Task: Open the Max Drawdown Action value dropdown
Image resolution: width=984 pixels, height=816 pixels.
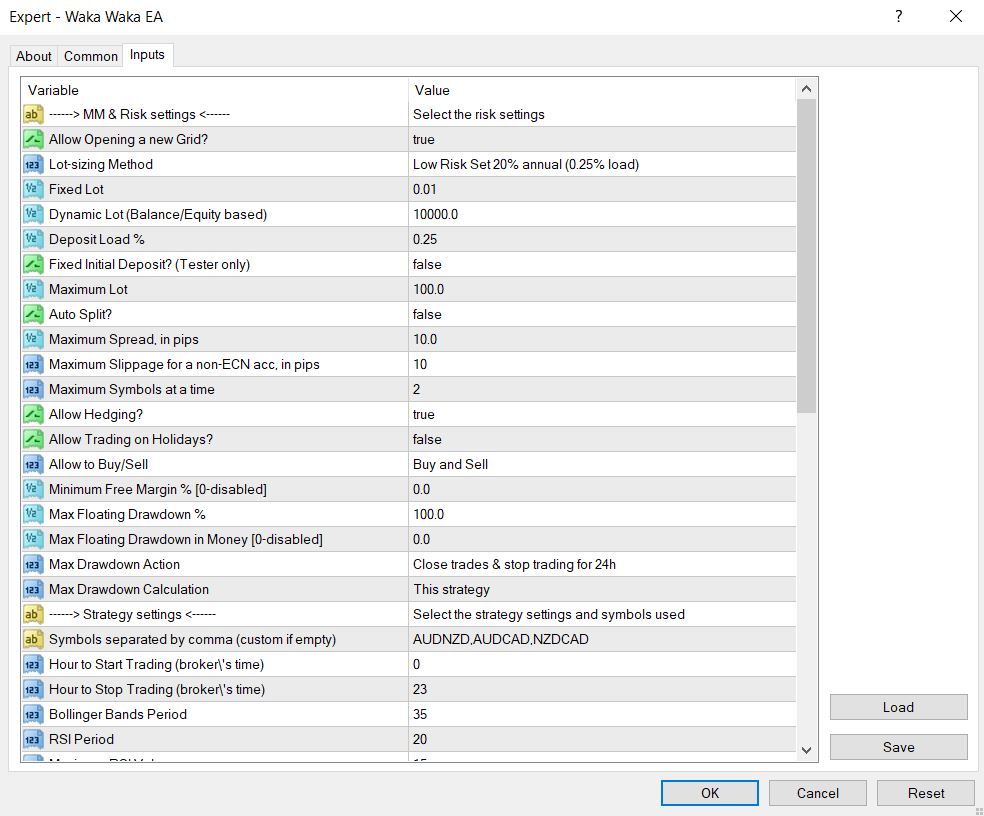Action: tap(602, 564)
